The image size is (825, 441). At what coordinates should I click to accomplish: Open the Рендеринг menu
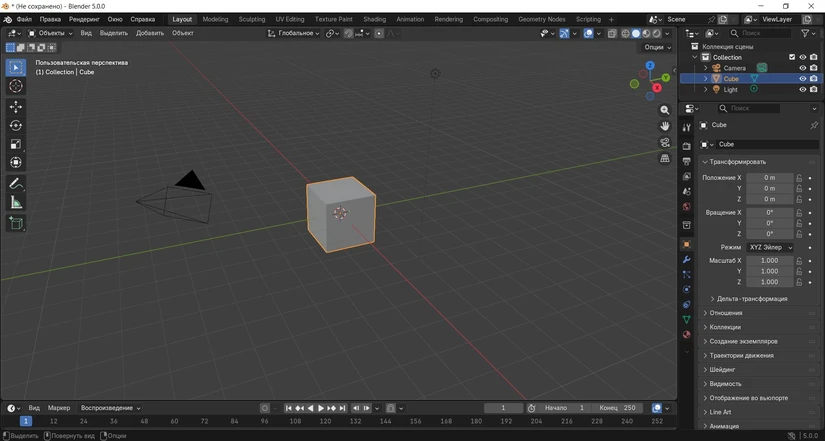[84, 19]
